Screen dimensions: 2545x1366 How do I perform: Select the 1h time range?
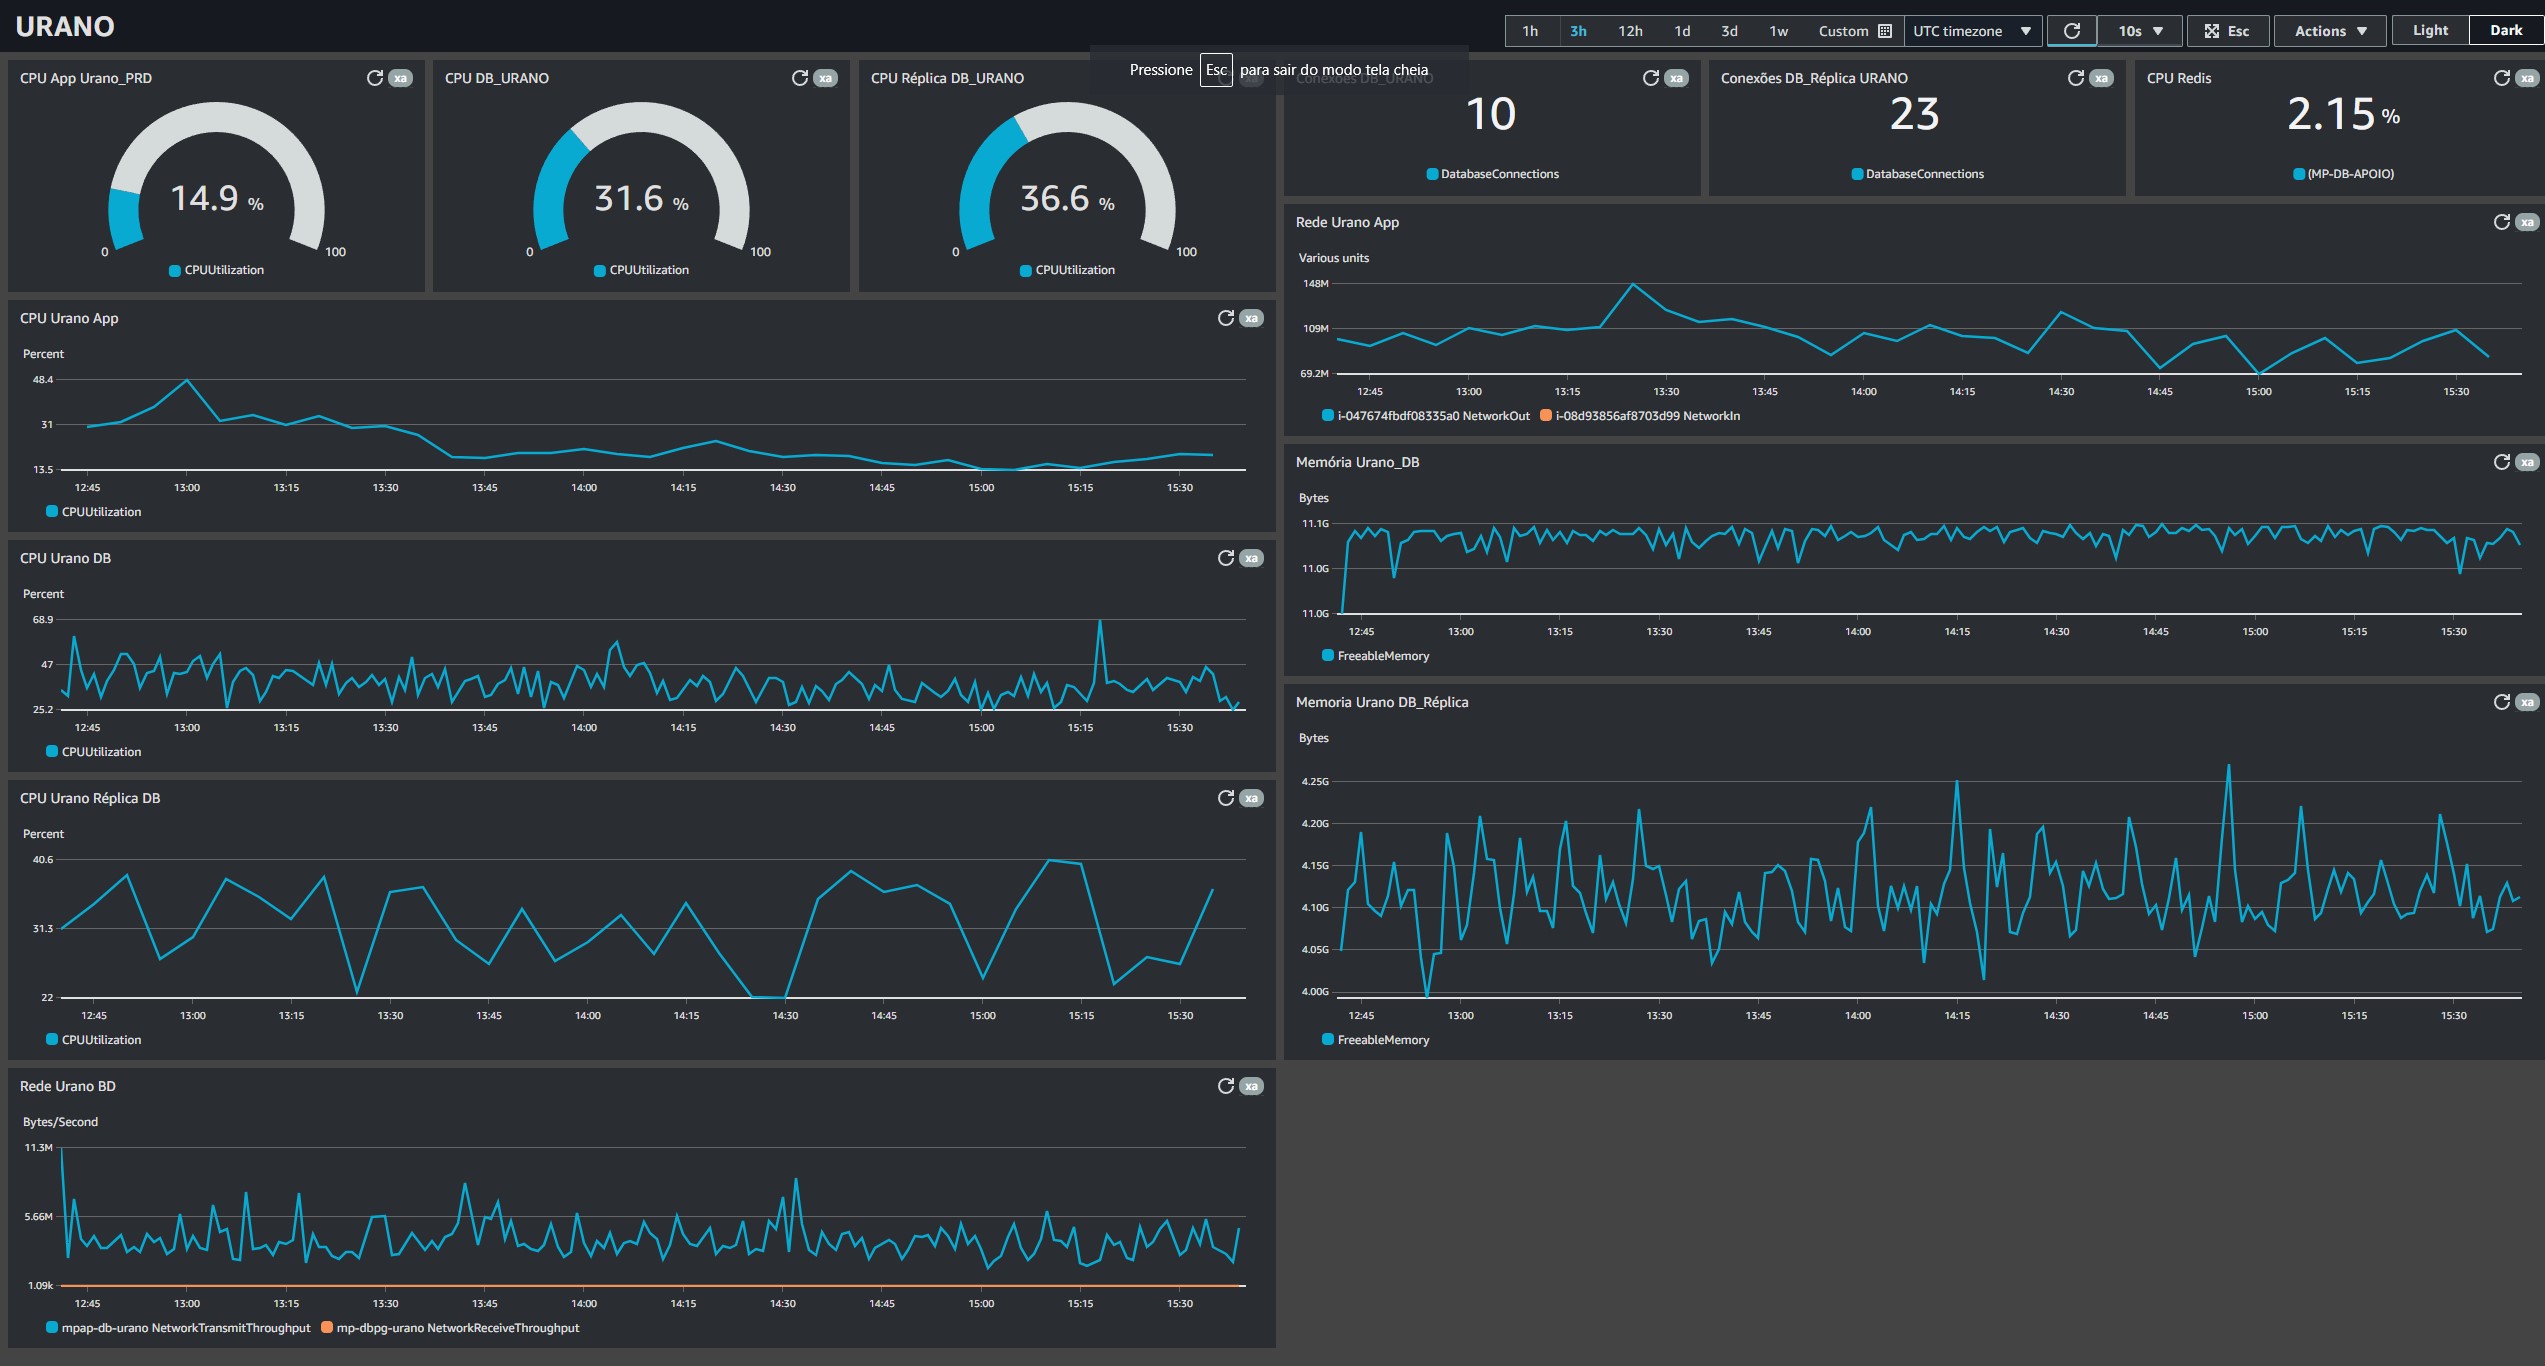[1530, 31]
